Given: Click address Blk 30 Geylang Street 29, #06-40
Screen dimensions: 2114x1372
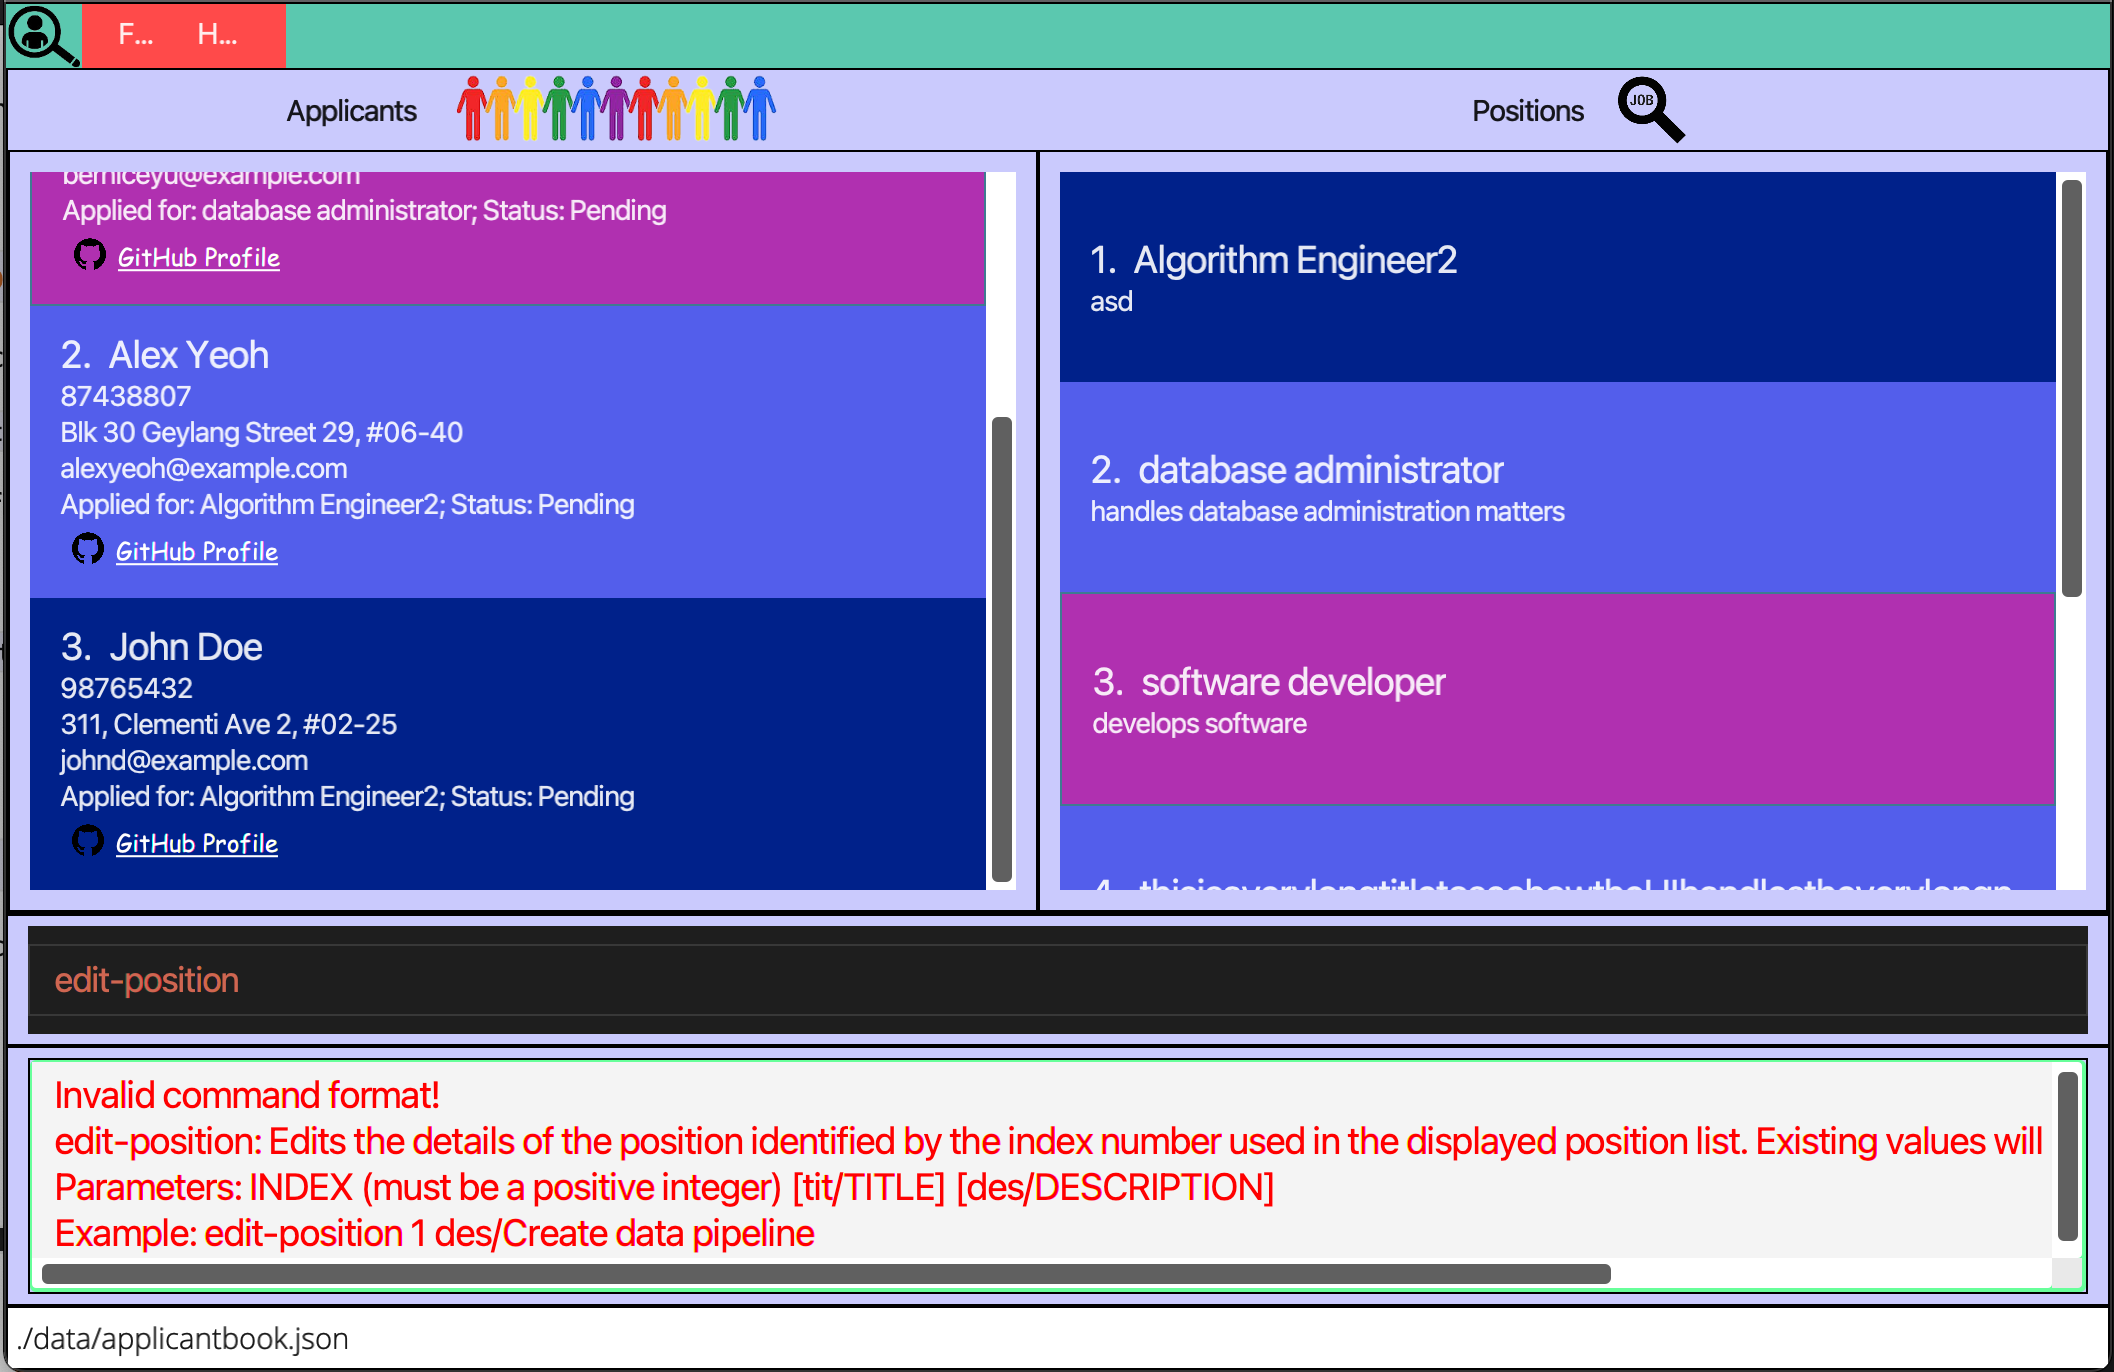Looking at the screenshot, I should click(261, 432).
